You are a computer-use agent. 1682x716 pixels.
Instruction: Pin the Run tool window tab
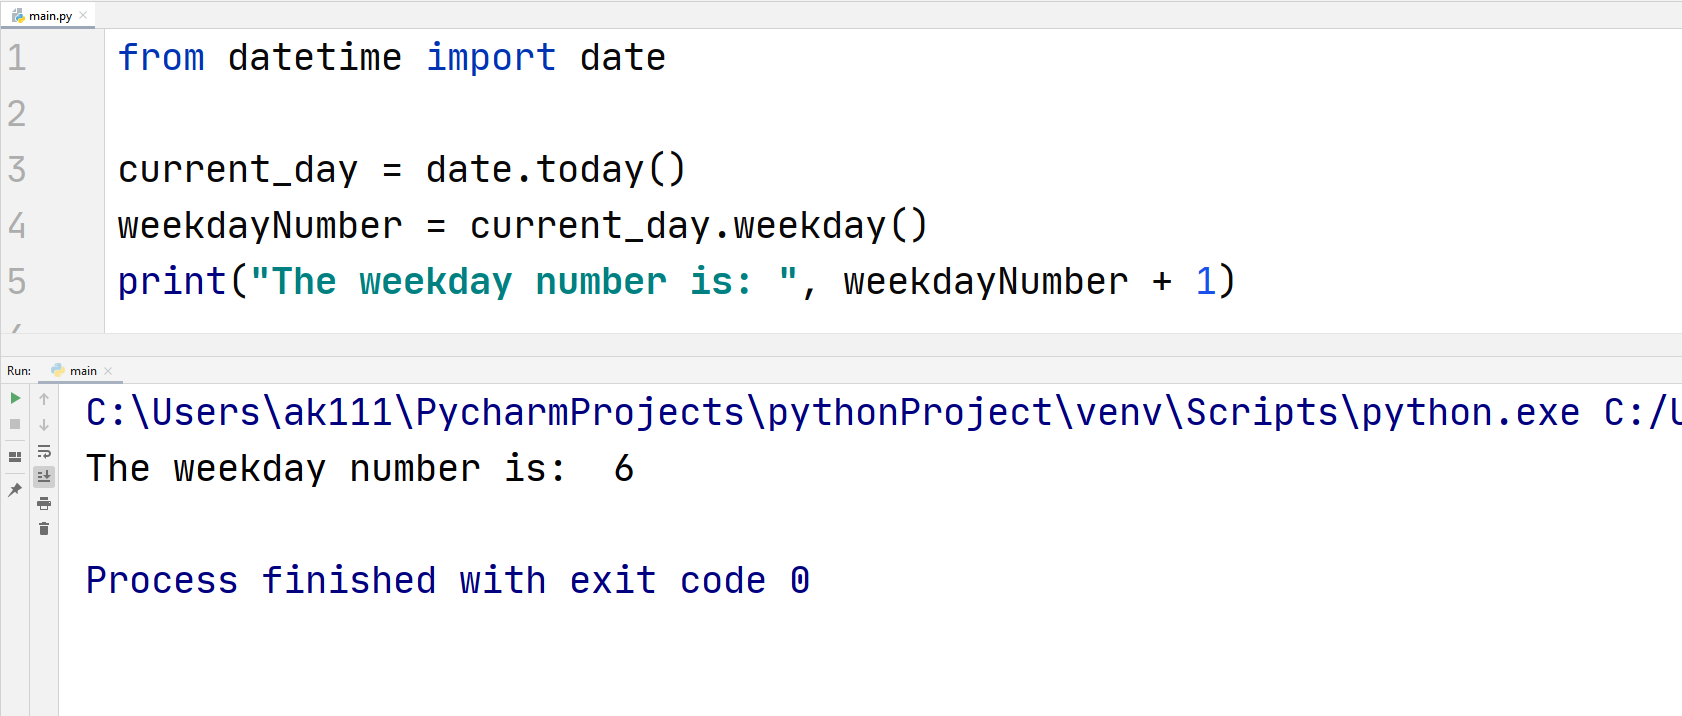tap(14, 490)
